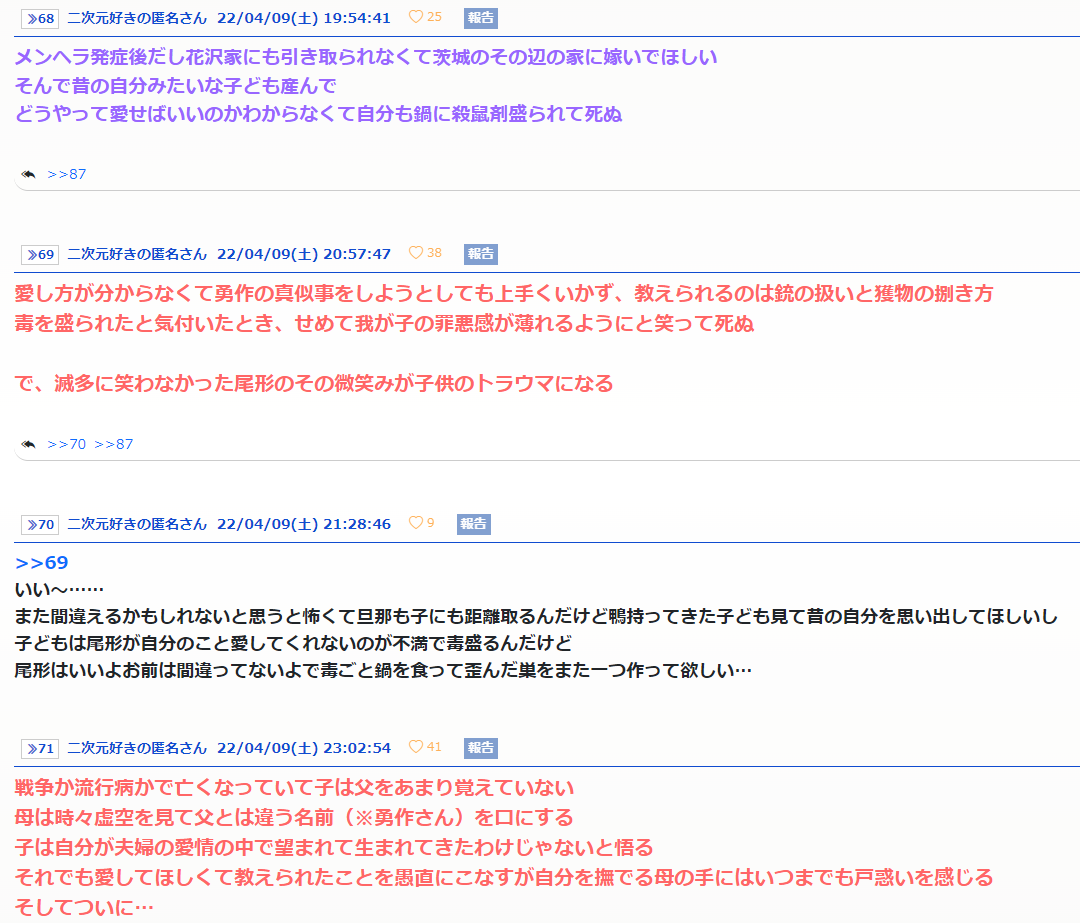1080x923 pixels.
Task: Report post 68 using the 報告 button
Action: click(480, 18)
